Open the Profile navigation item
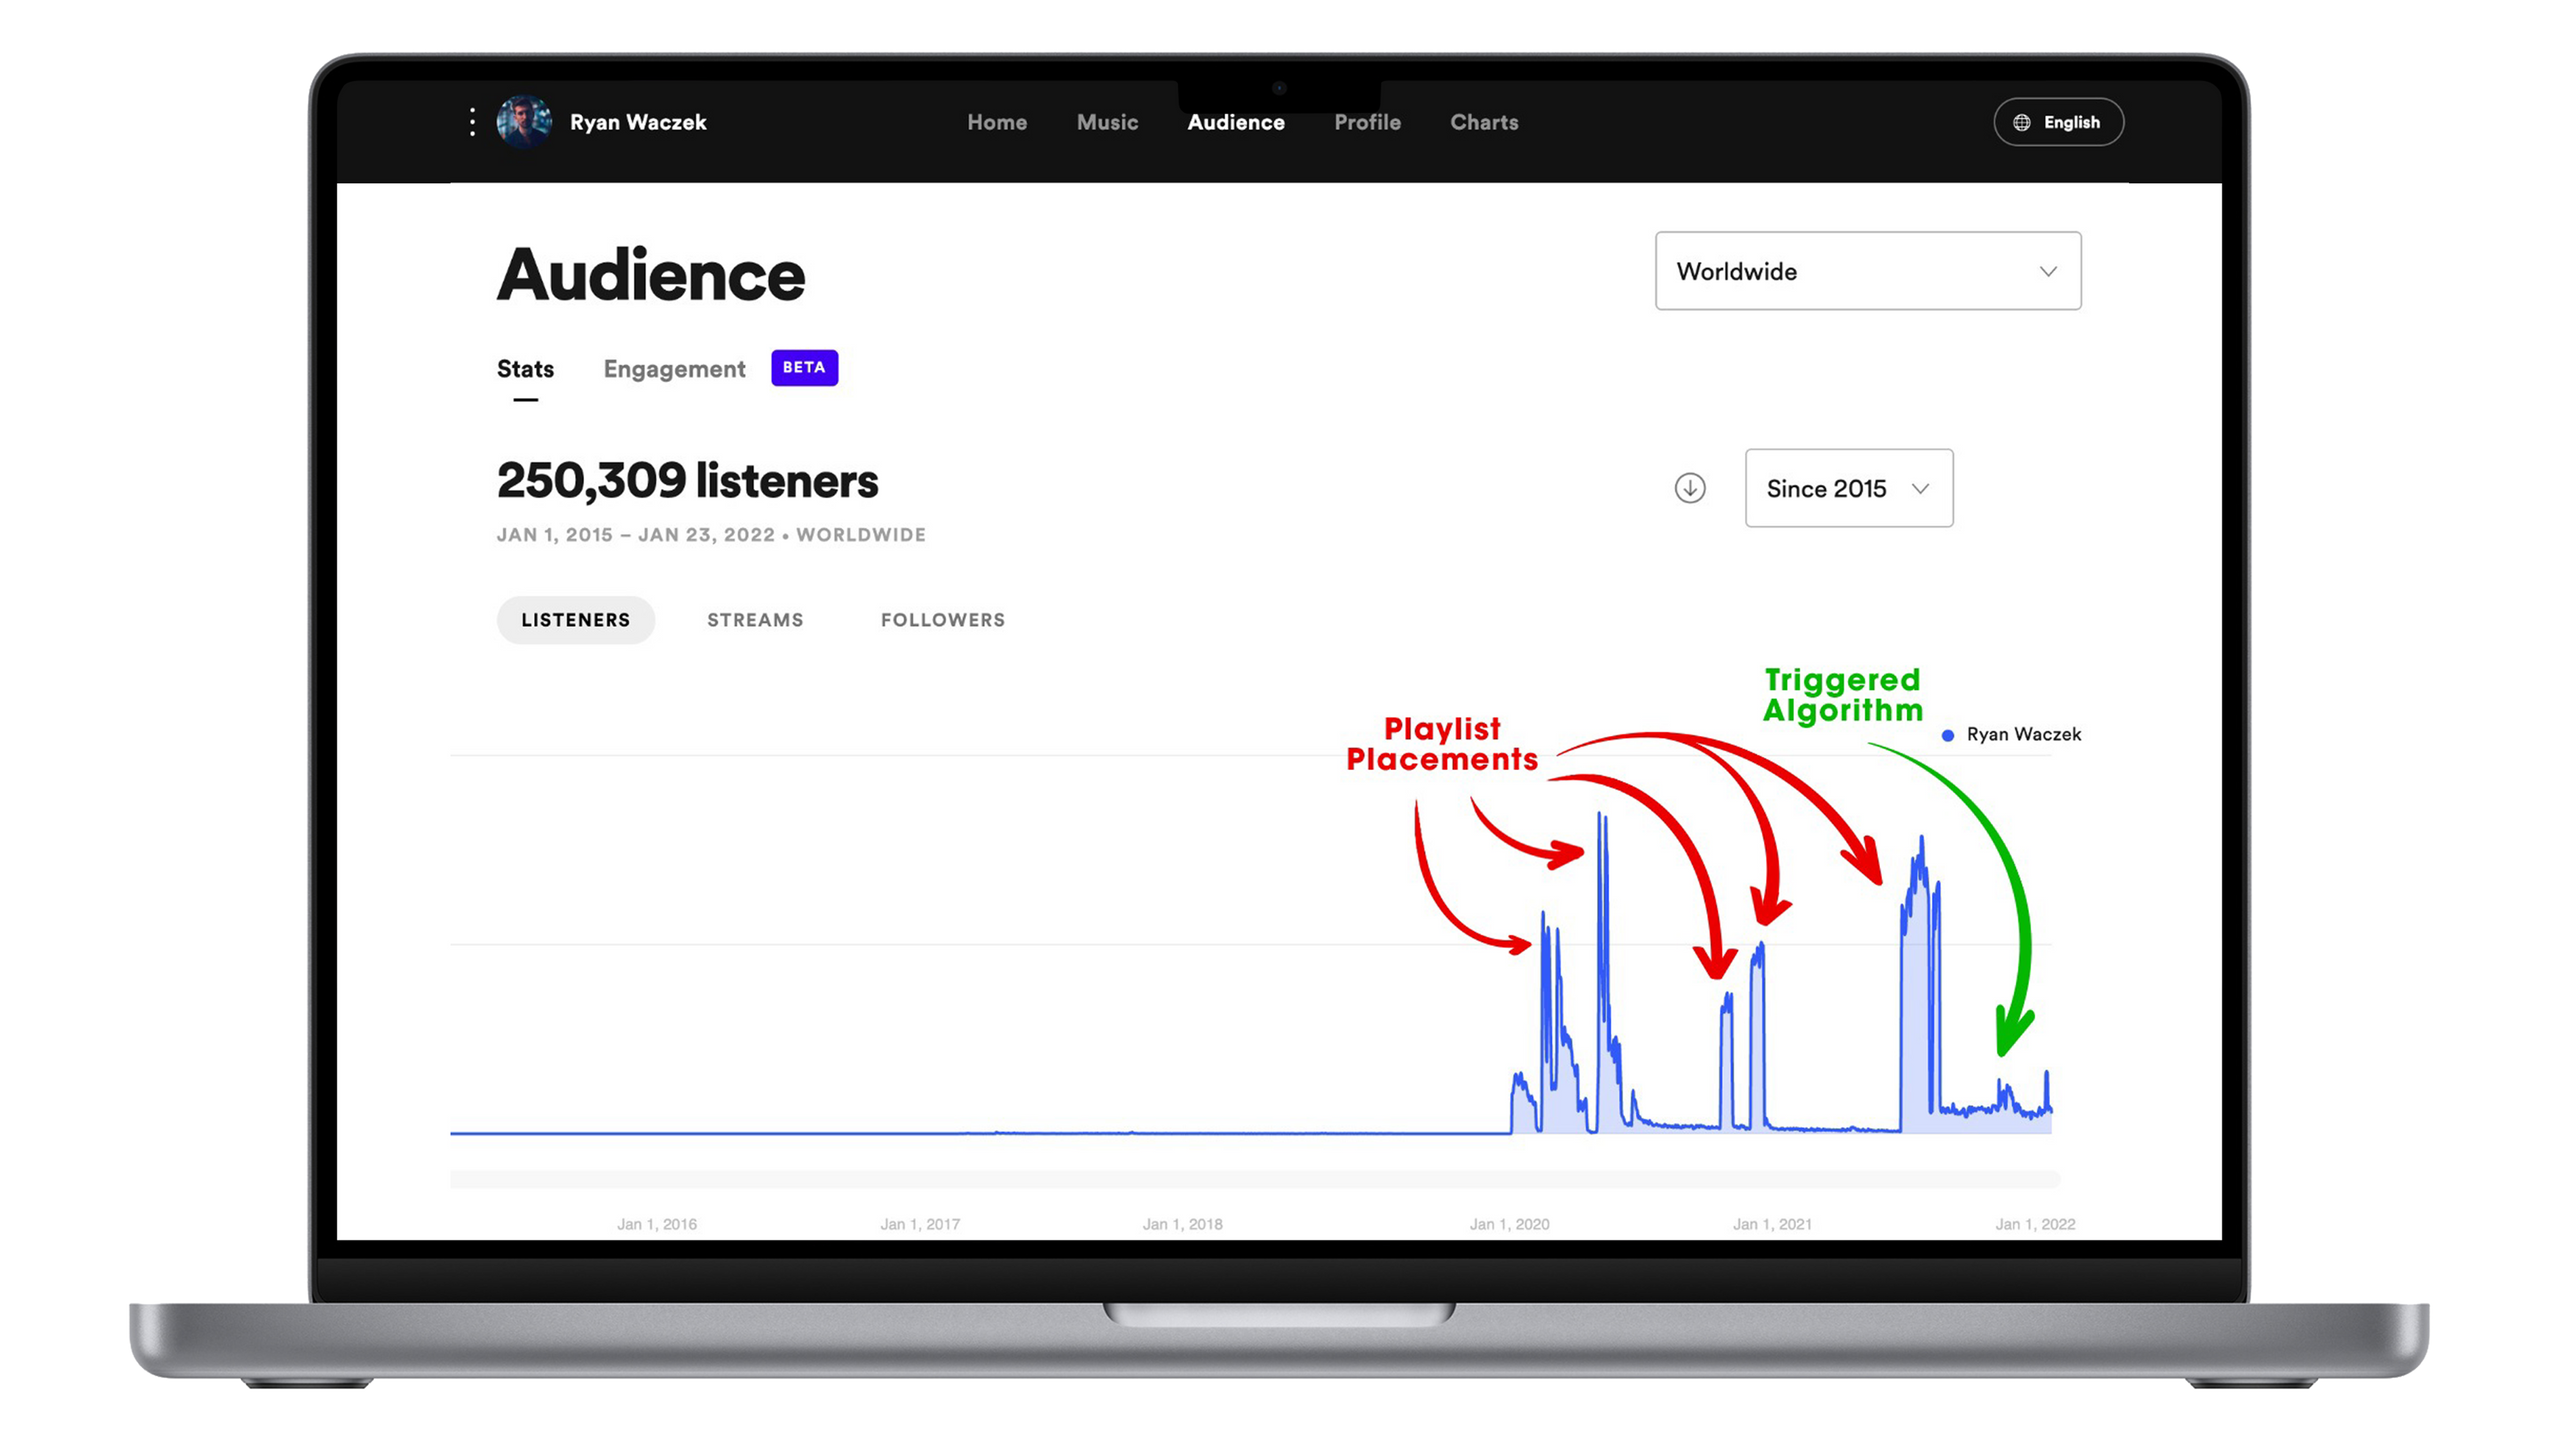Viewport: 2560px width, 1440px height. [x=1367, y=122]
